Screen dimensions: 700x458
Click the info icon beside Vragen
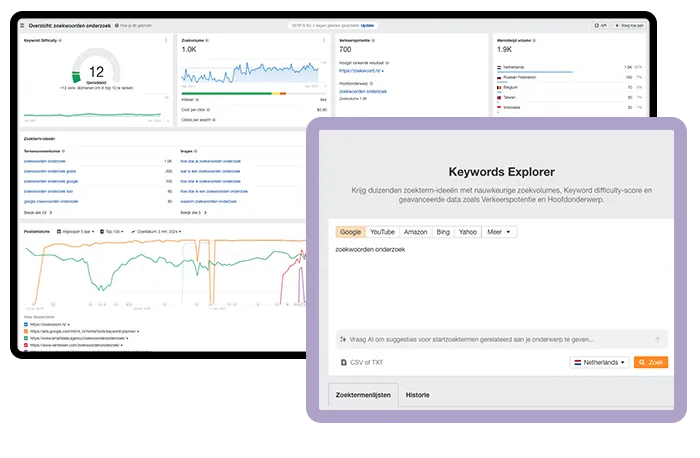click(x=196, y=151)
